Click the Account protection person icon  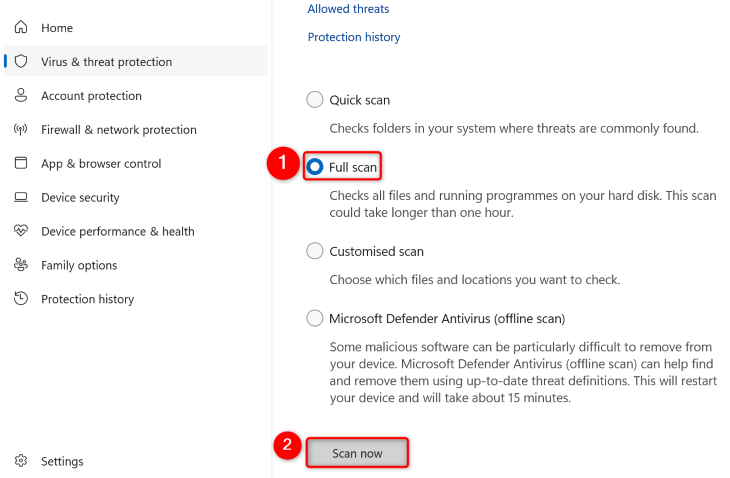[x=20, y=96]
